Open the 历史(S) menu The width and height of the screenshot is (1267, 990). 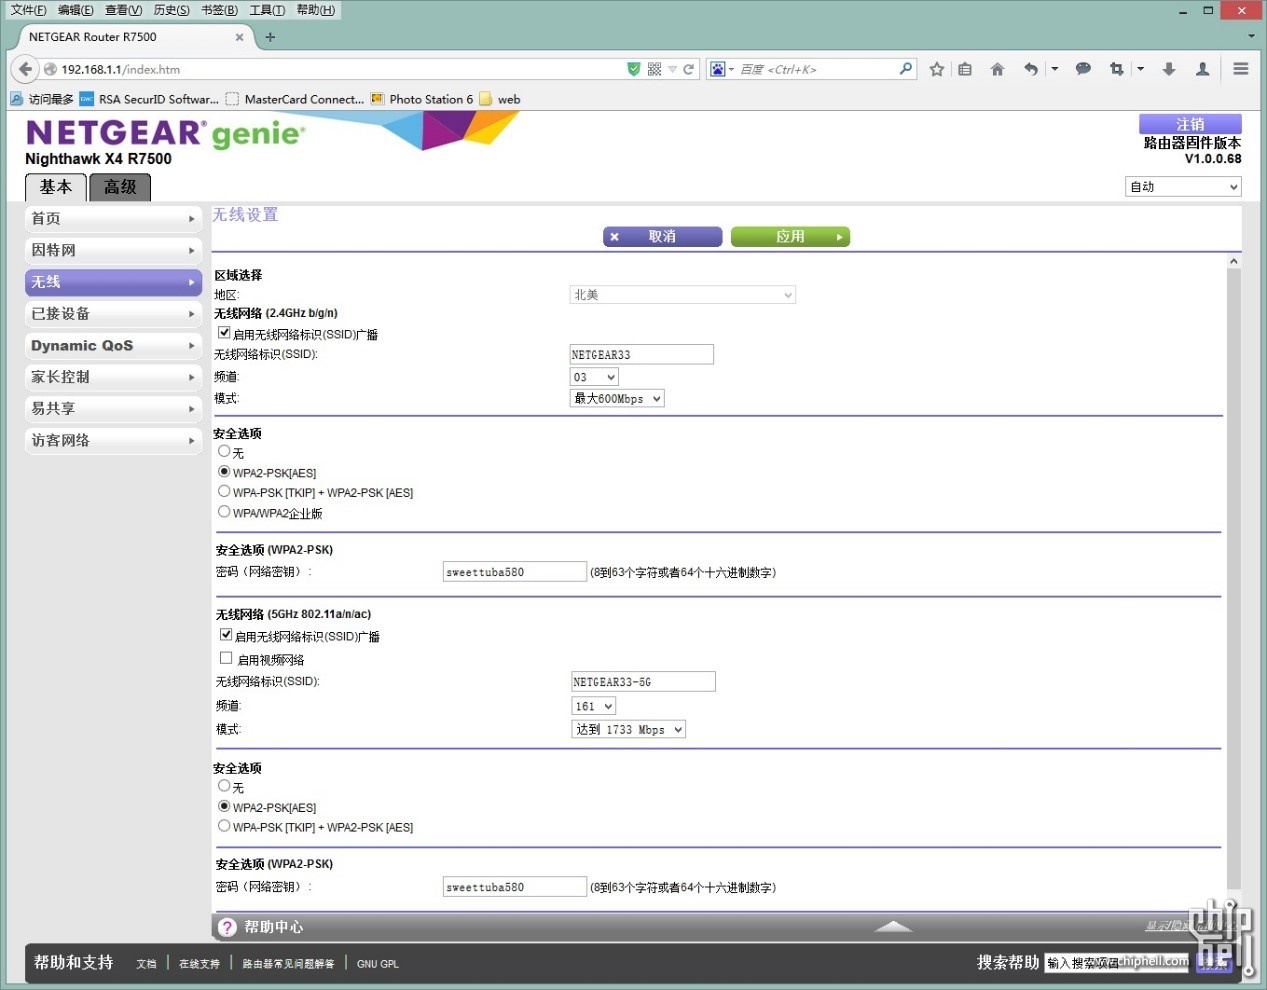tap(172, 10)
